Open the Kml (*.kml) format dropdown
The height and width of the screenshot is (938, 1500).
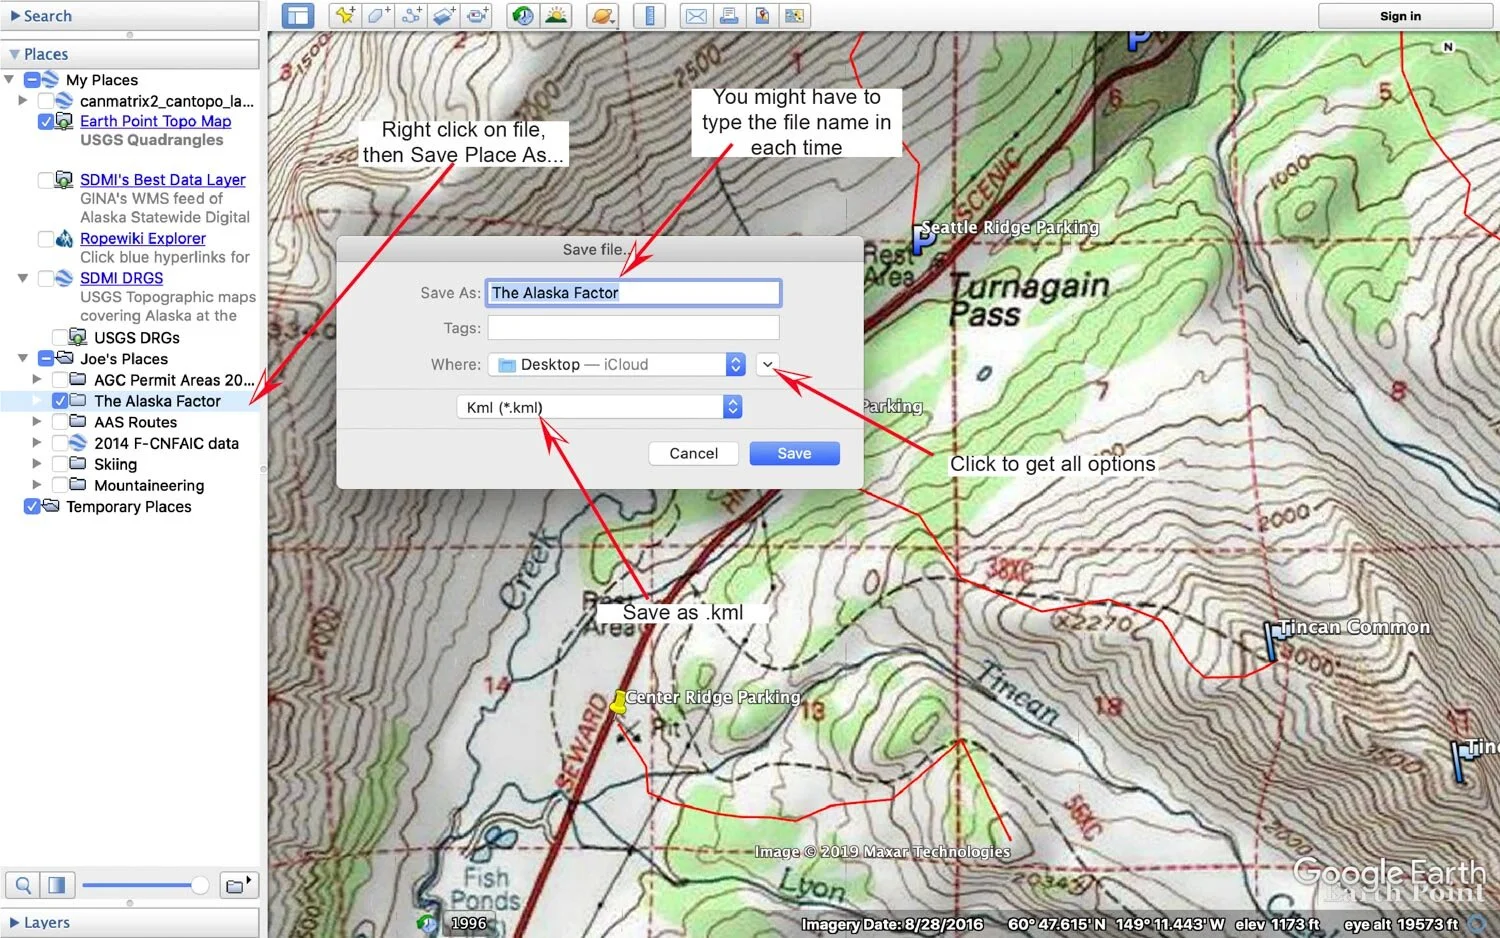599,407
